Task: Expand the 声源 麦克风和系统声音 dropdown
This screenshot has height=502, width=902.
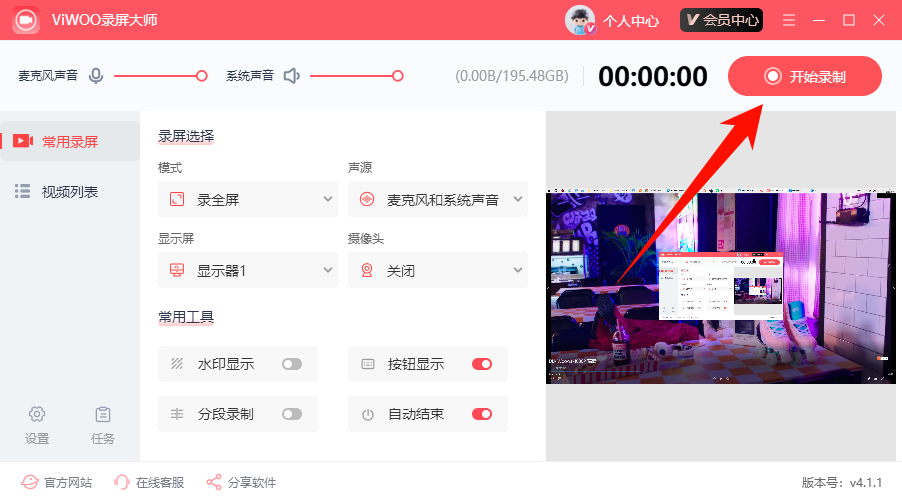Action: 438,200
